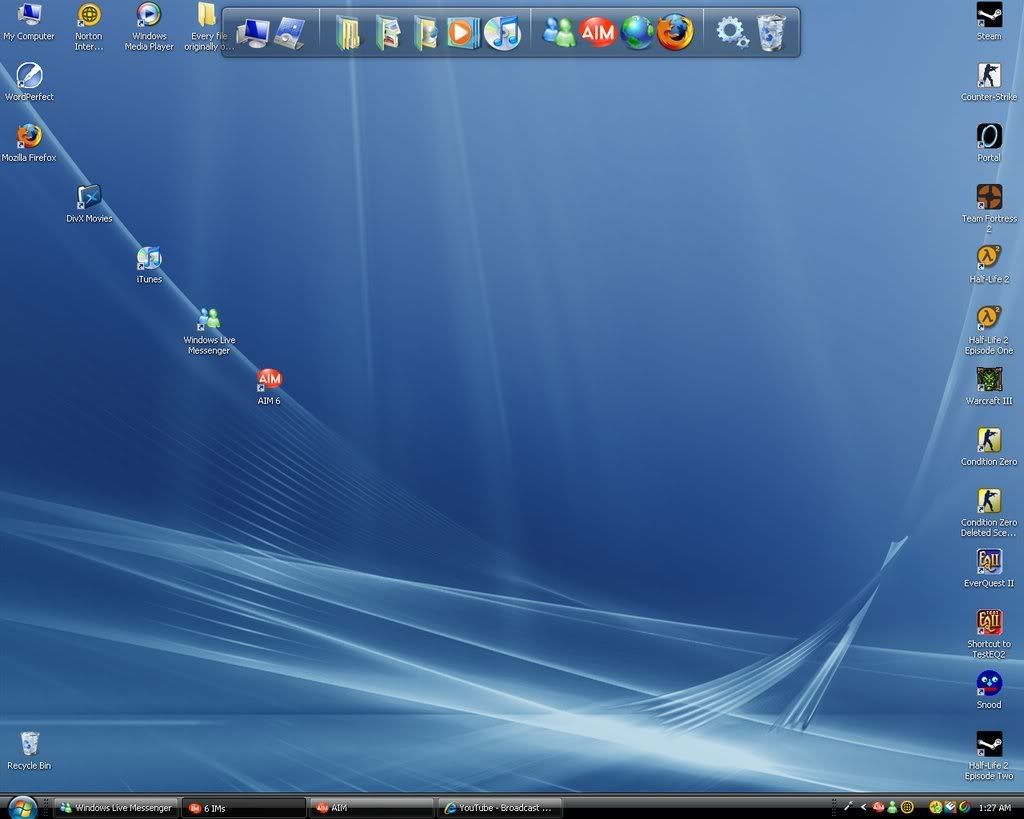Click the green Messenger tray icon
The image size is (1024, 819).
(x=892, y=808)
